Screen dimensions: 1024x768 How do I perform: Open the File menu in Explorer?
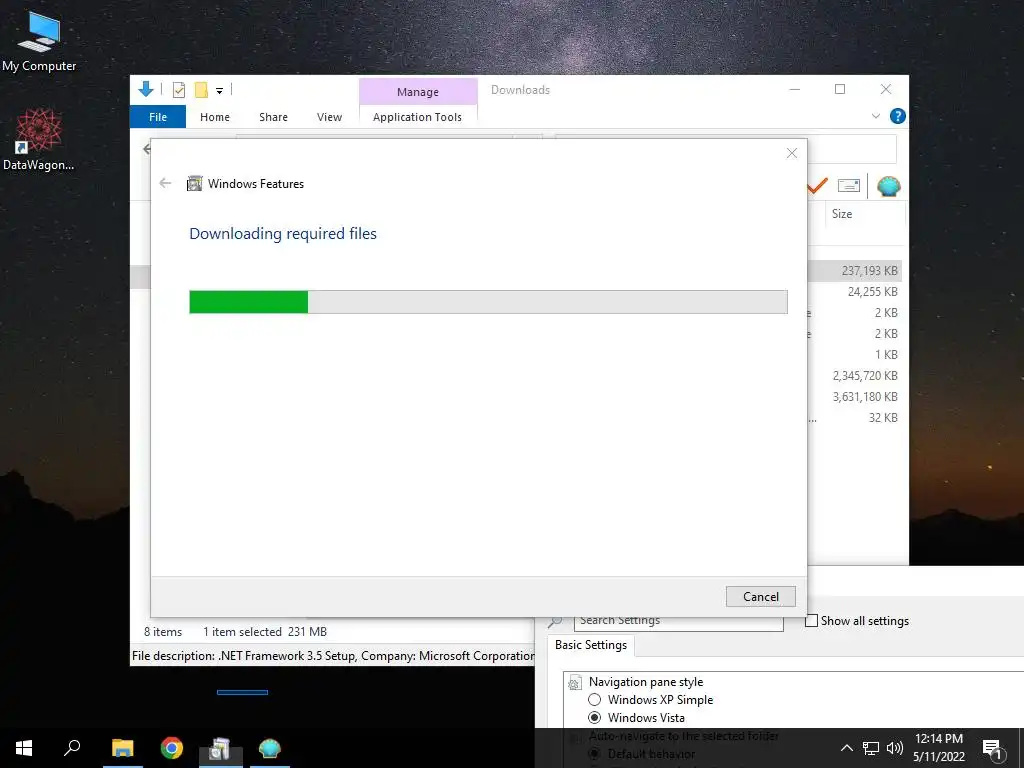click(158, 117)
